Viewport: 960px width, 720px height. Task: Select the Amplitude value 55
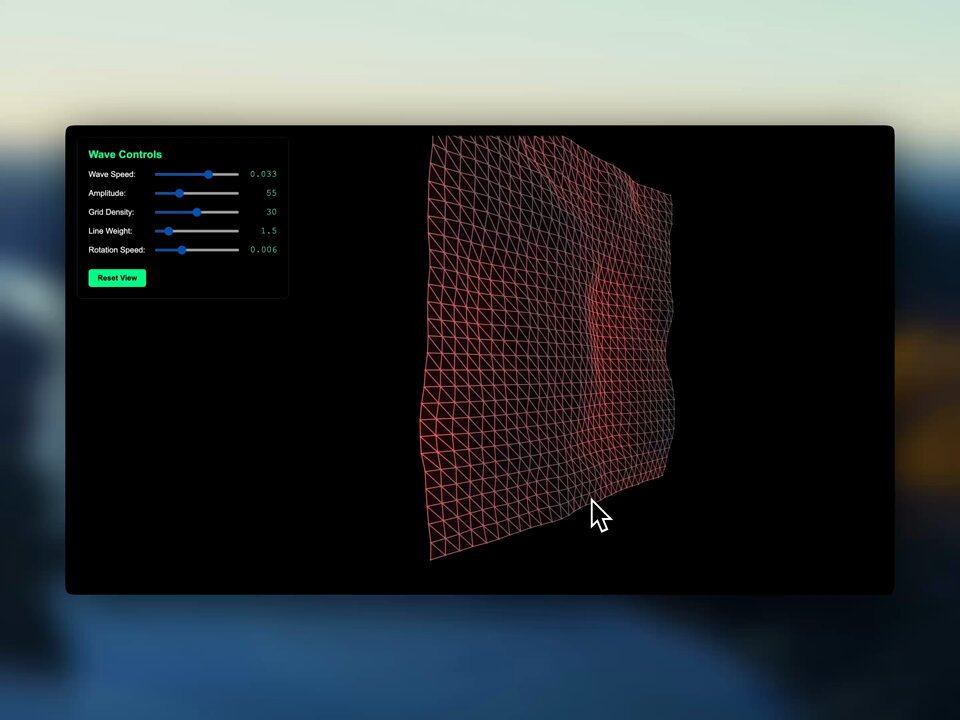coord(271,193)
